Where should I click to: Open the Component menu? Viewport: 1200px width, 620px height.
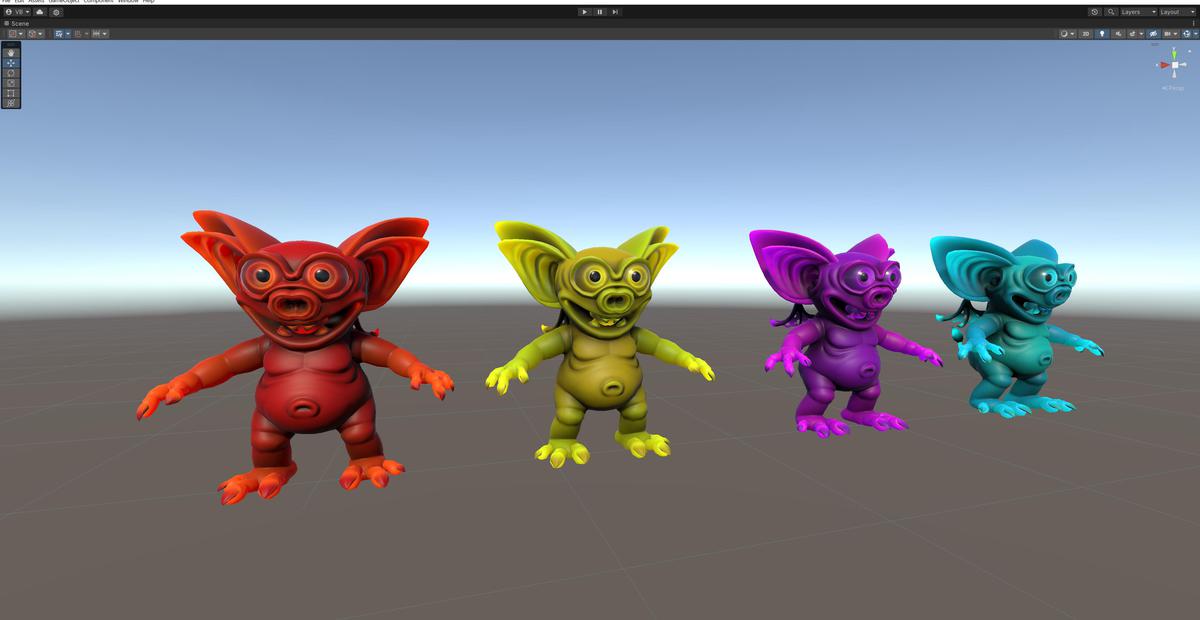pyautogui.click(x=100, y=1)
